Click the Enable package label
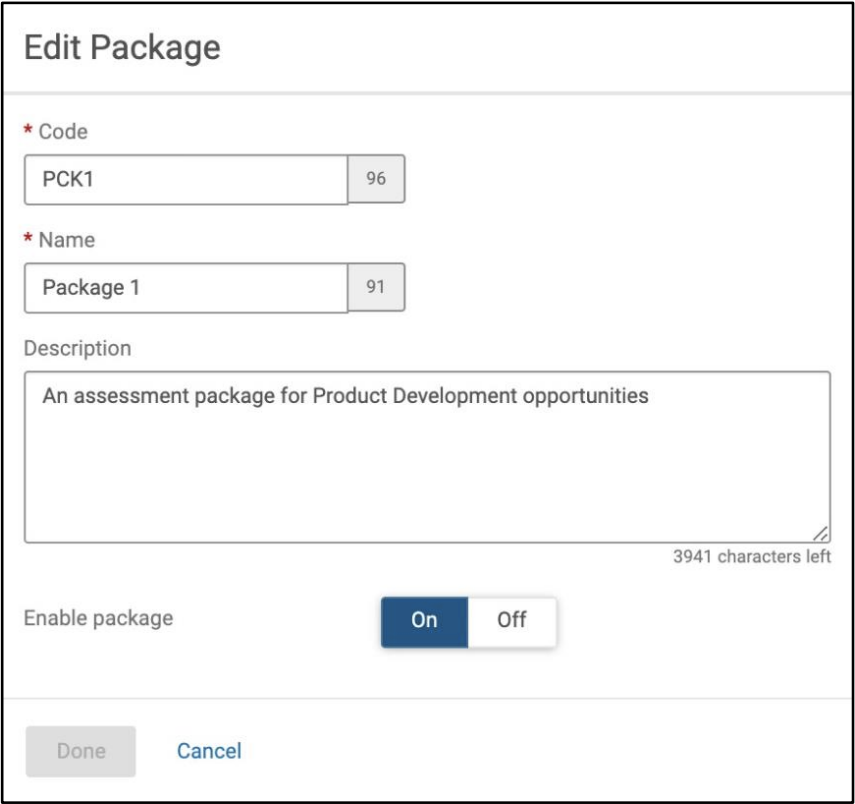The width and height of the screenshot is (855, 804). [98, 618]
